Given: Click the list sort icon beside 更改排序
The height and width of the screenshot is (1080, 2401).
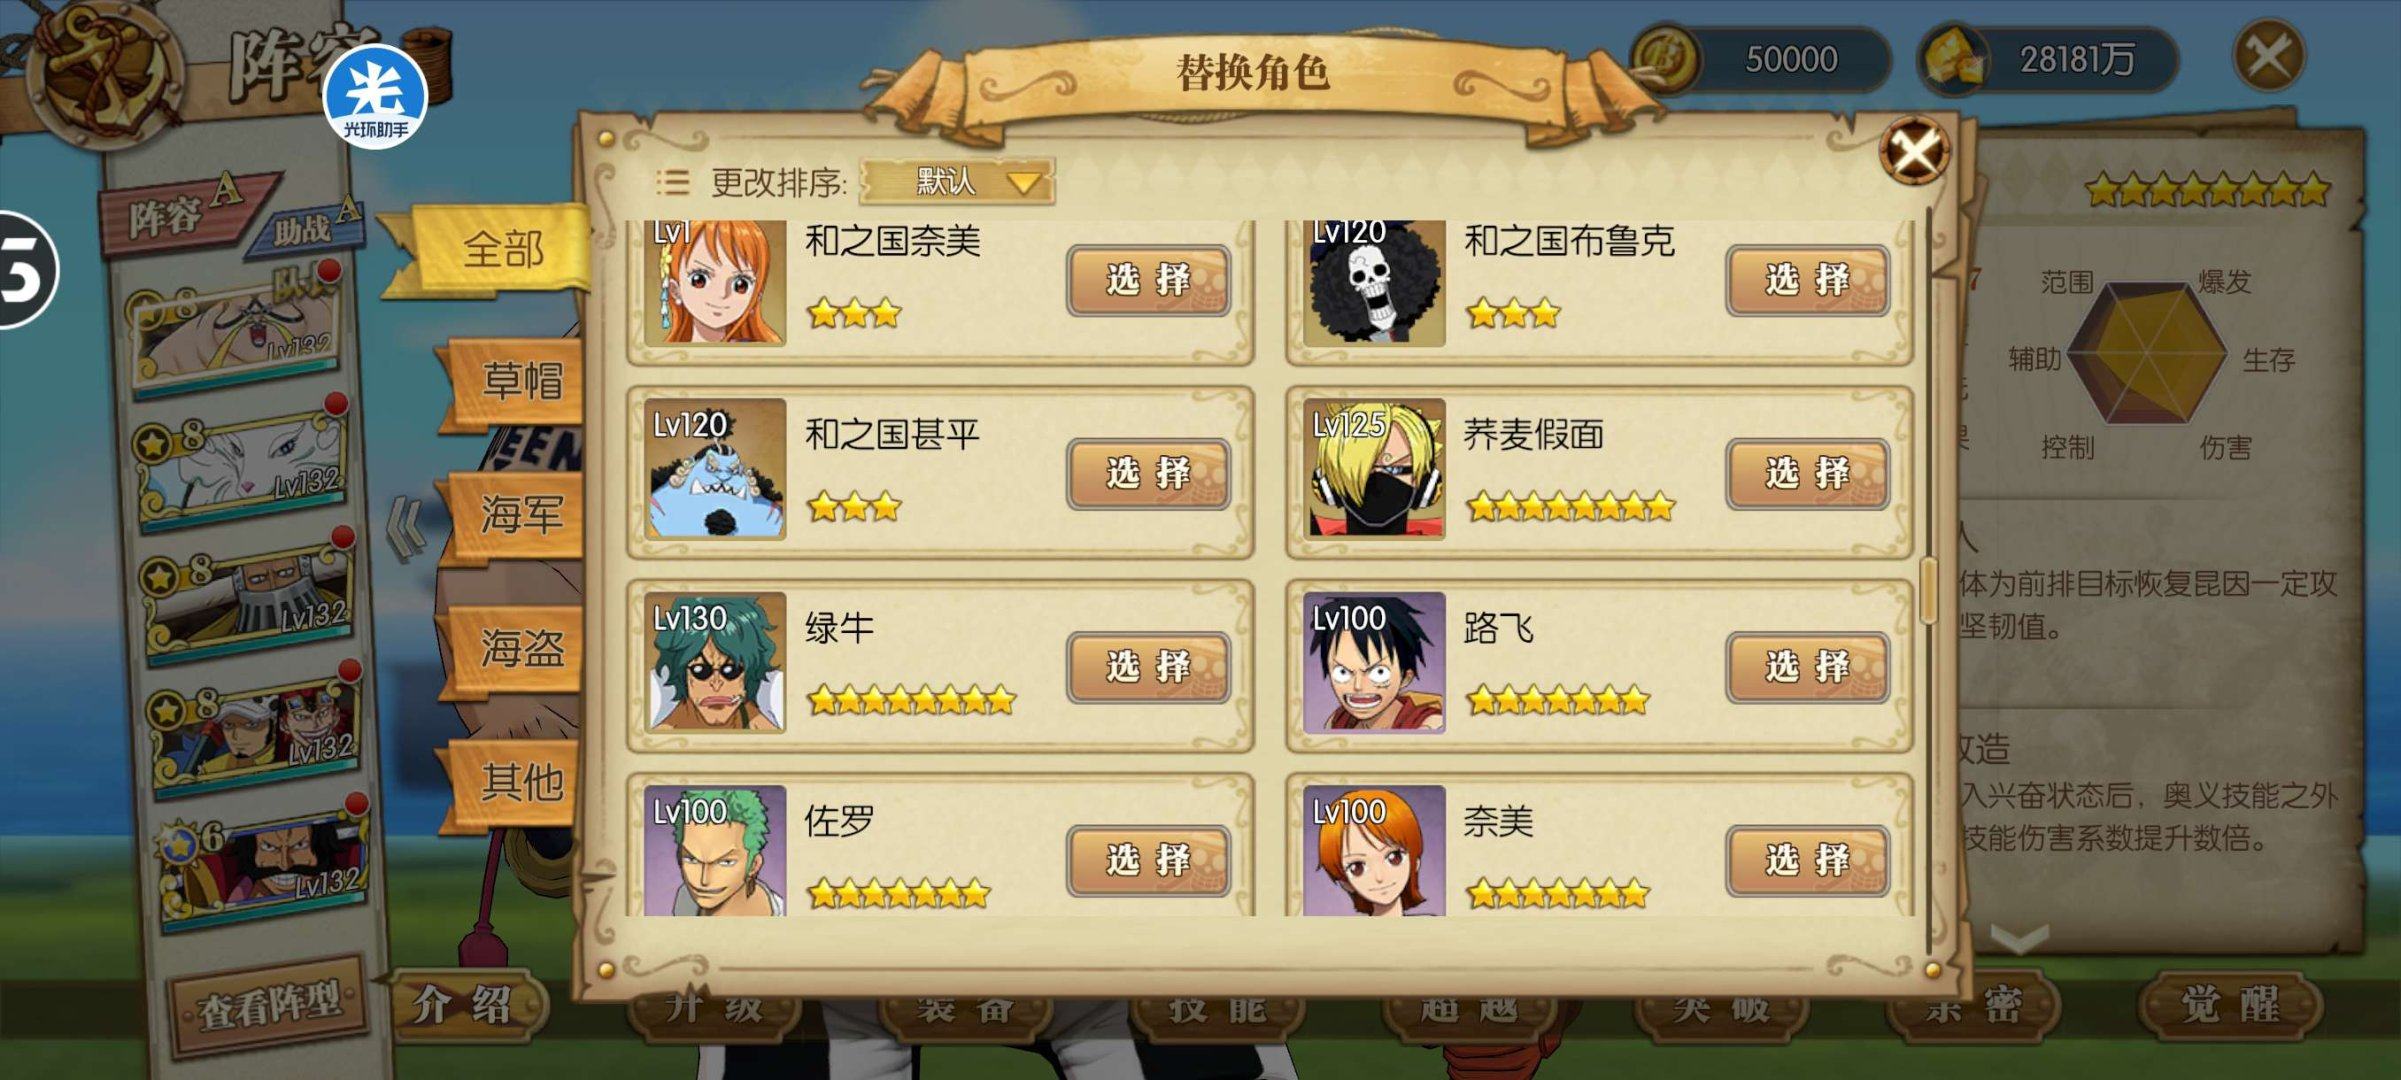Looking at the screenshot, I should click(x=672, y=182).
